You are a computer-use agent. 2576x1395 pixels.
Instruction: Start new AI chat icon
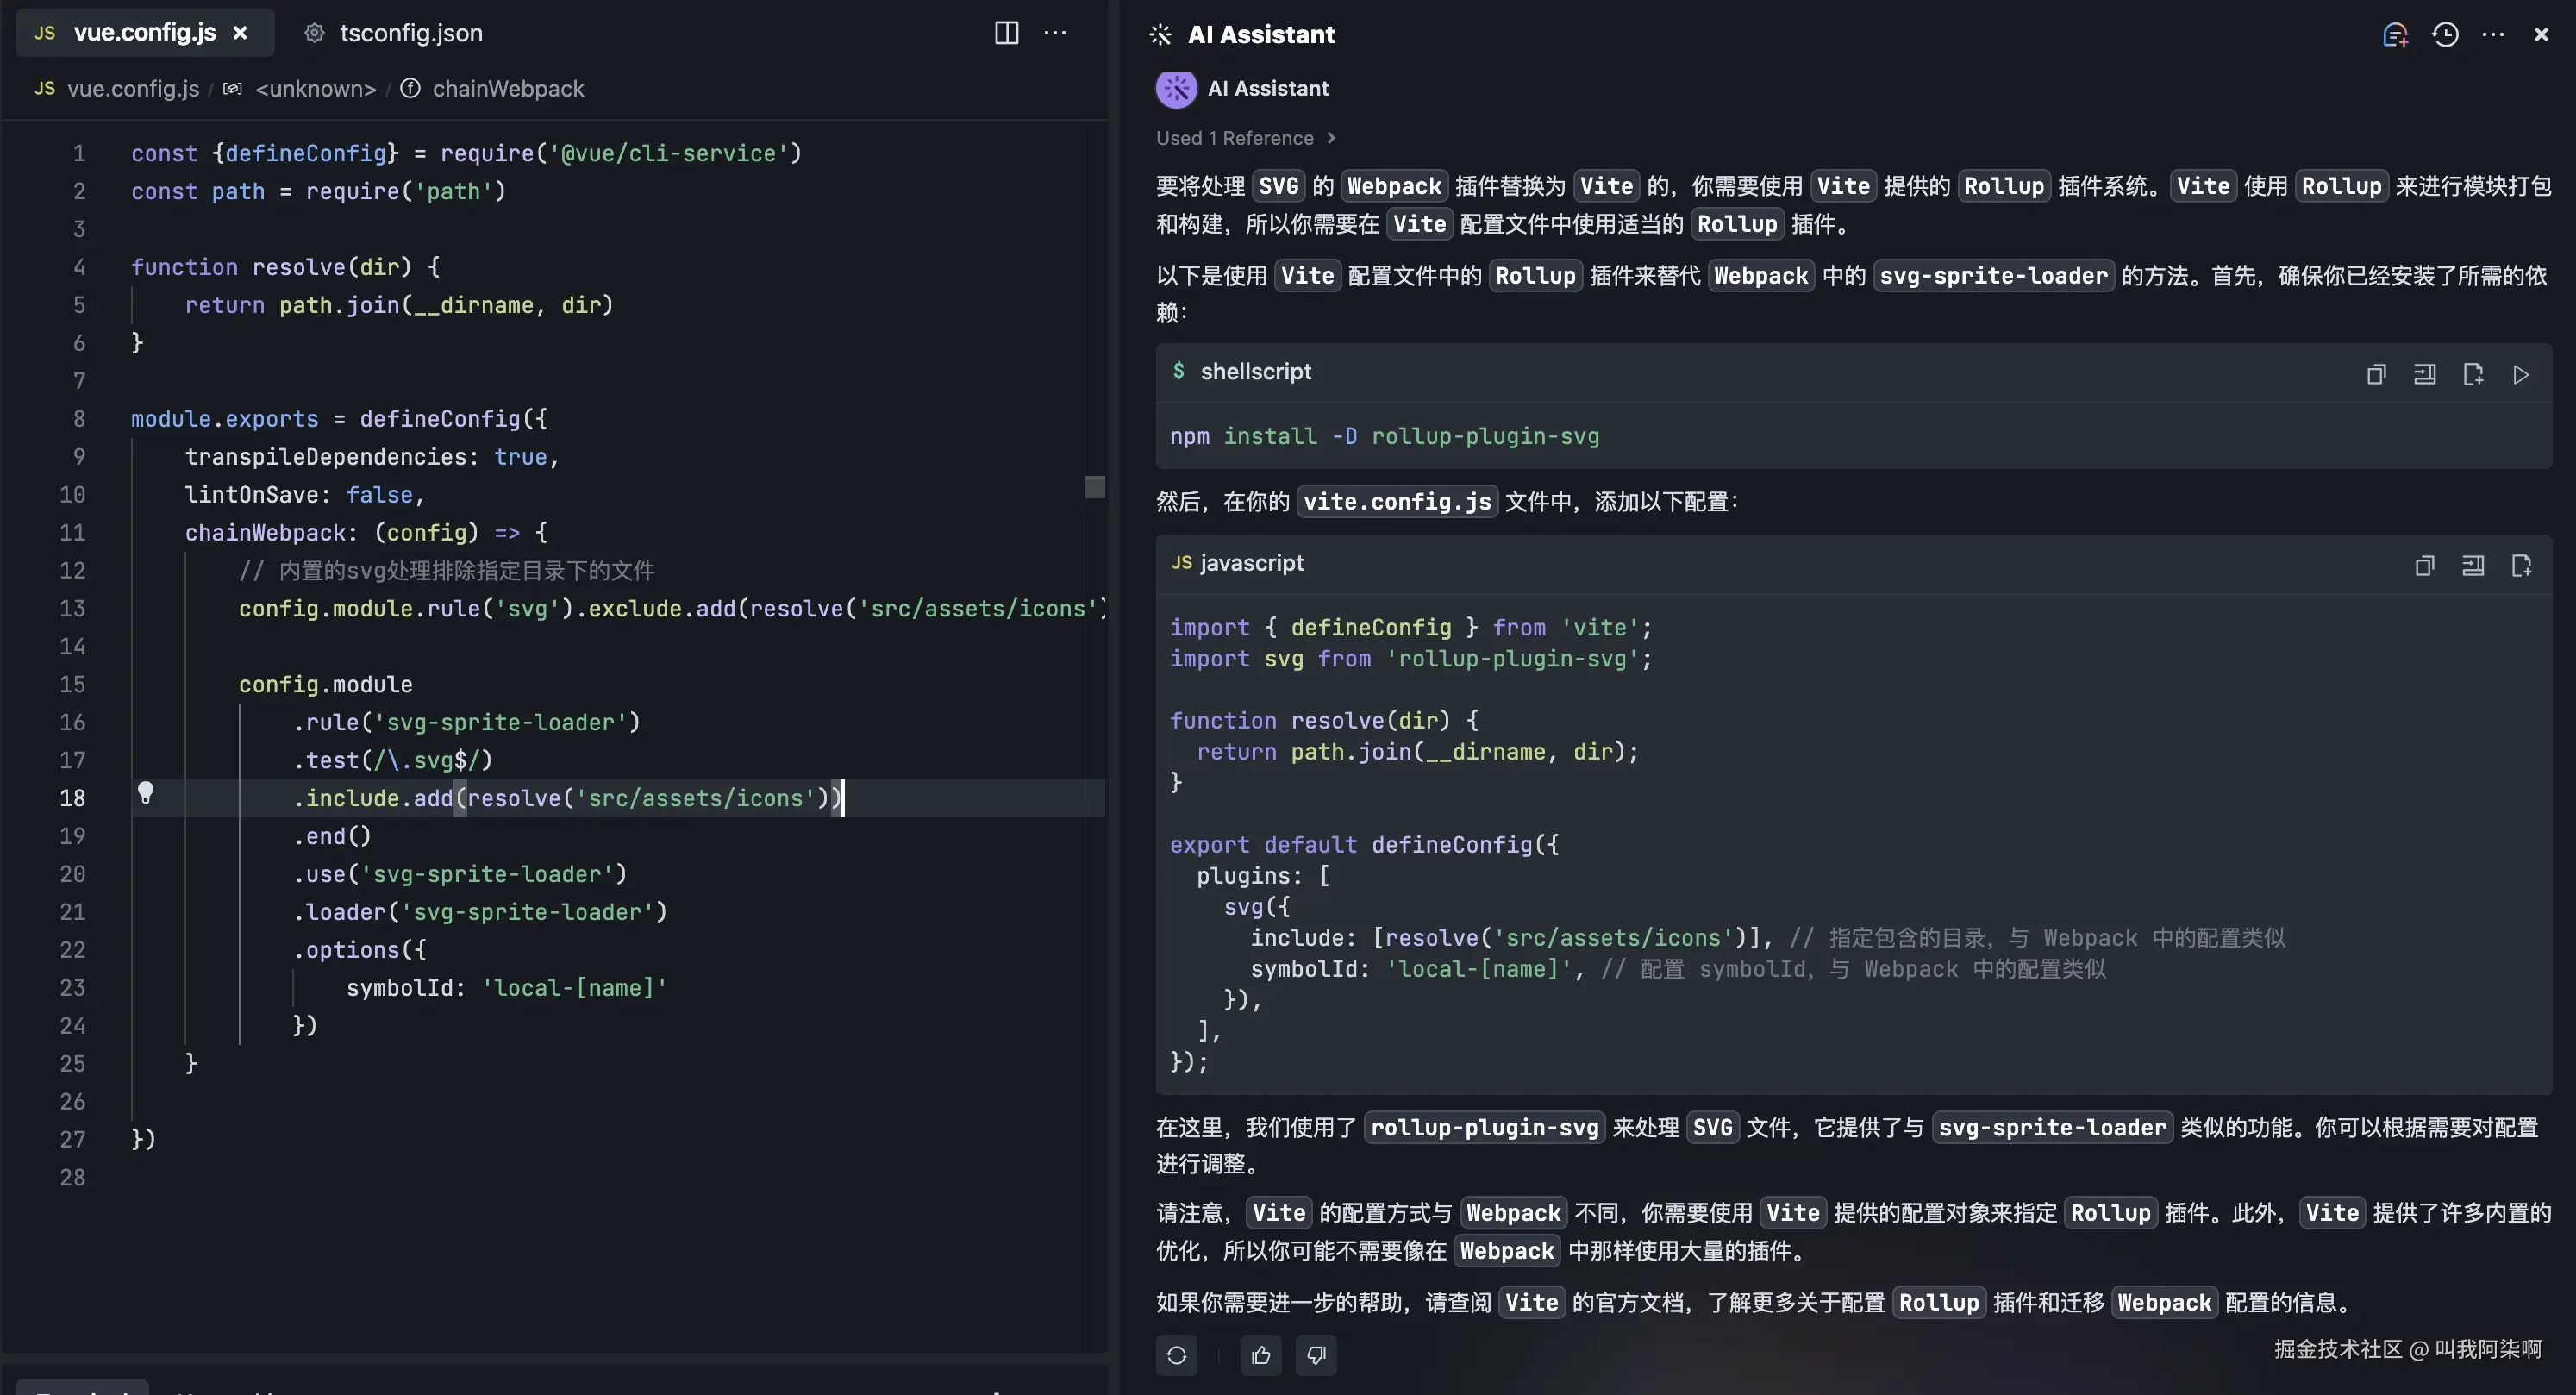(x=2394, y=35)
